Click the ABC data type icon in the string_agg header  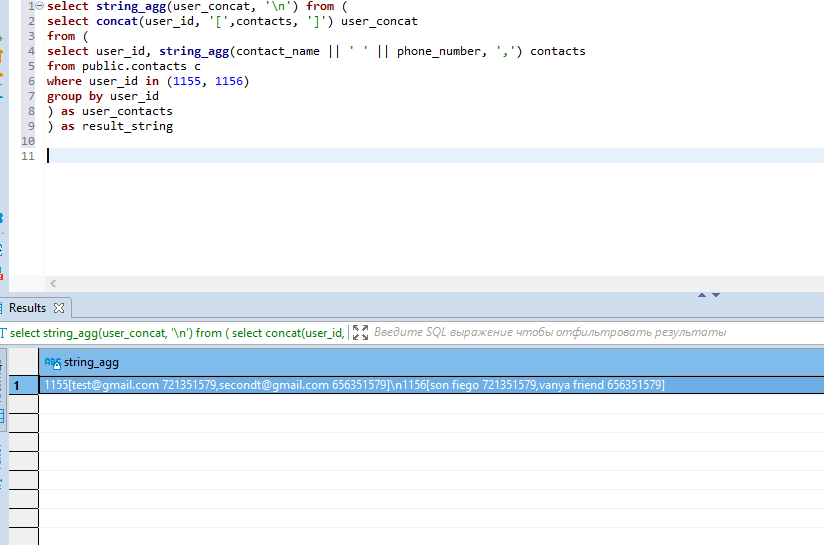pos(53,363)
